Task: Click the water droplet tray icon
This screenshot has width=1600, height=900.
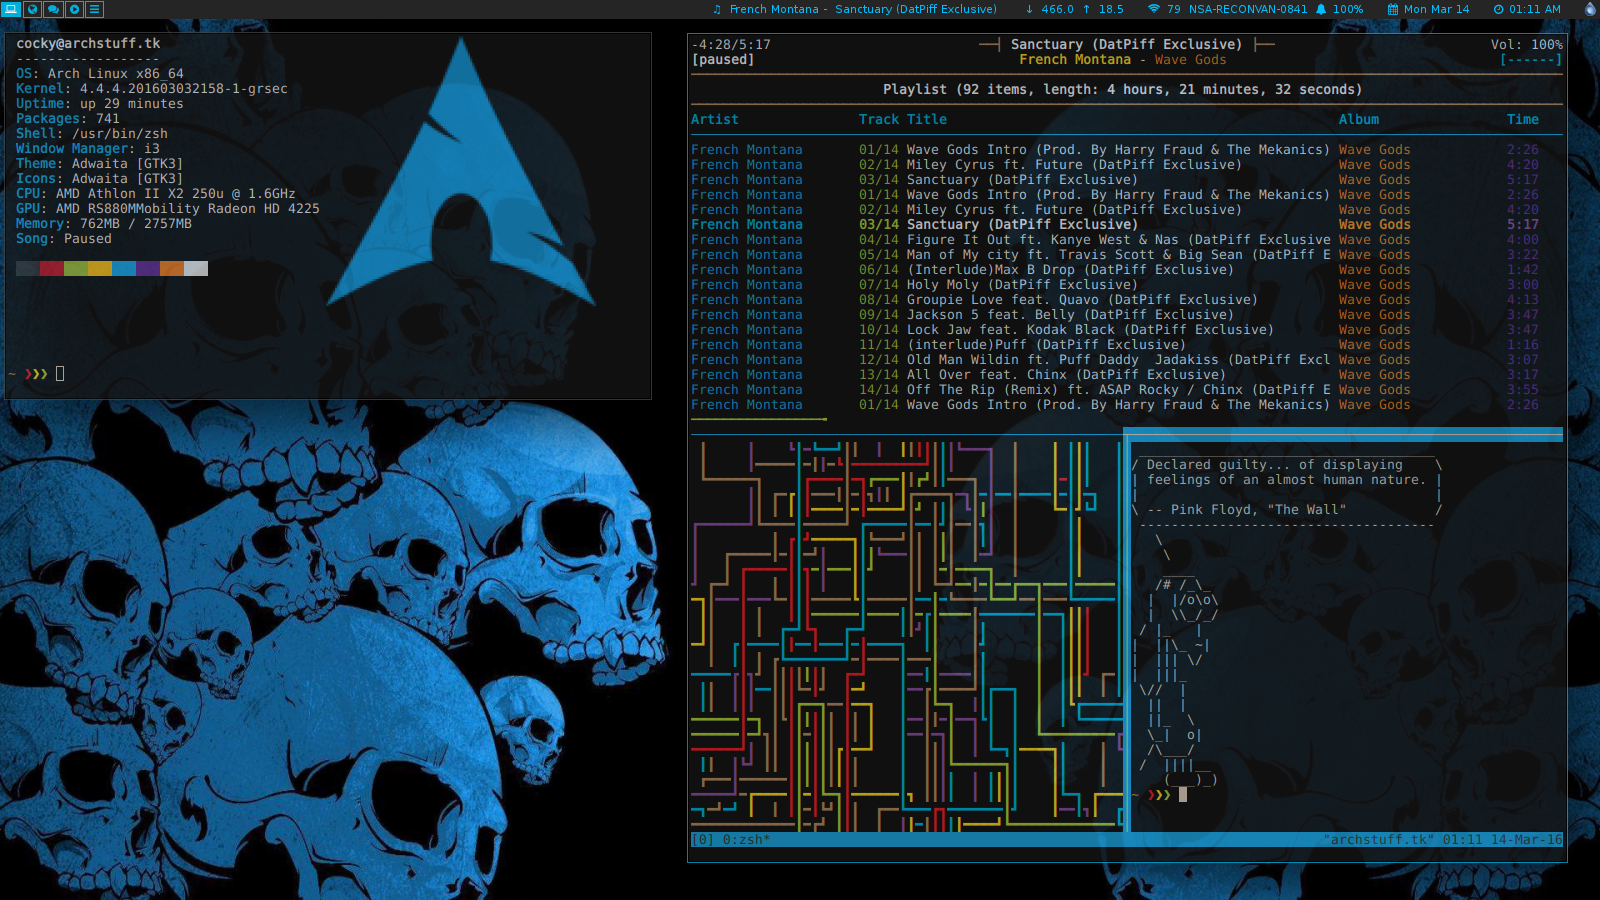Action: [1590, 9]
